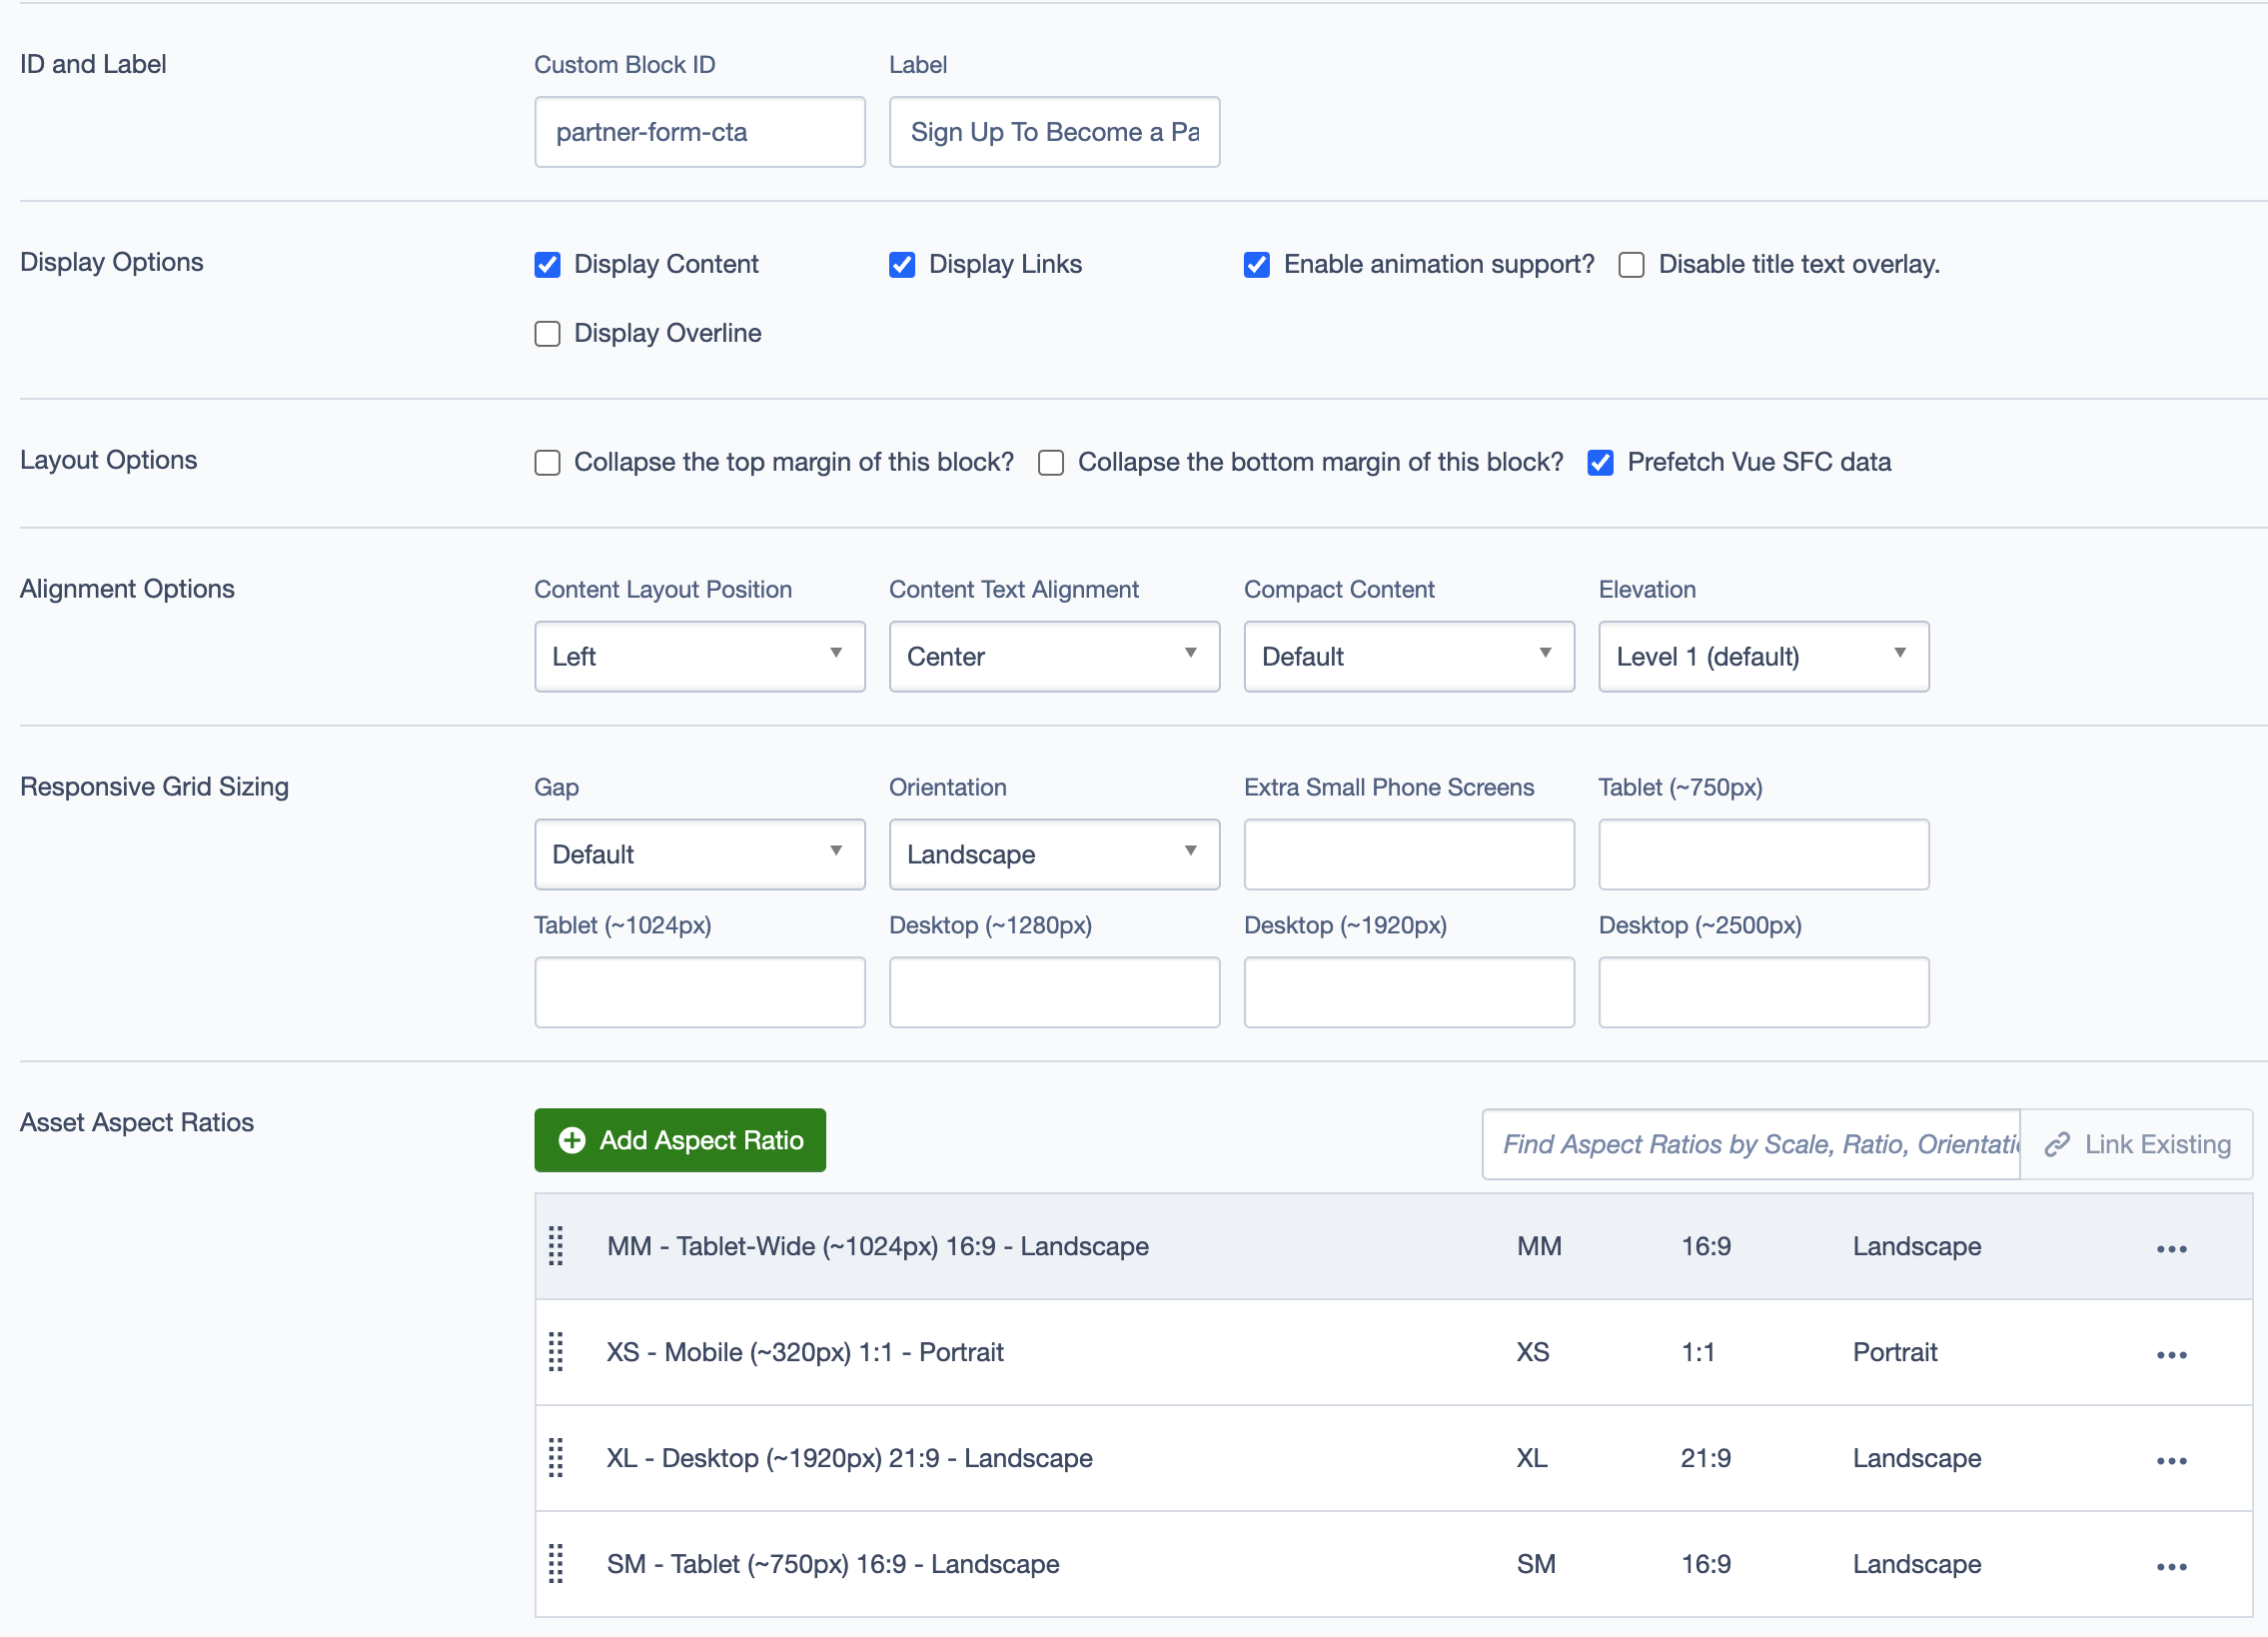Click the Link Existing button
This screenshot has width=2268, height=1637.
click(2137, 1144)
